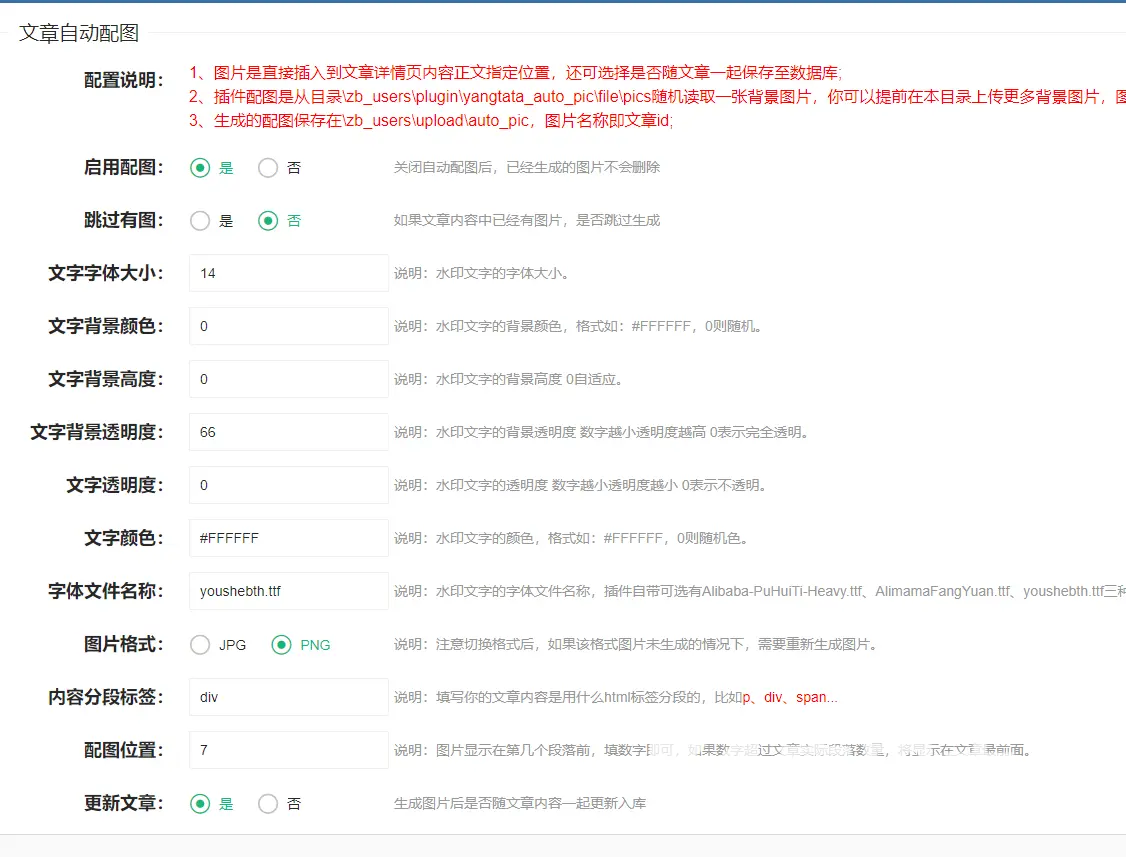This screenshot has height=857, width=1126.
Task: Click the 启用配图 label
Action: tap(124, 167)
